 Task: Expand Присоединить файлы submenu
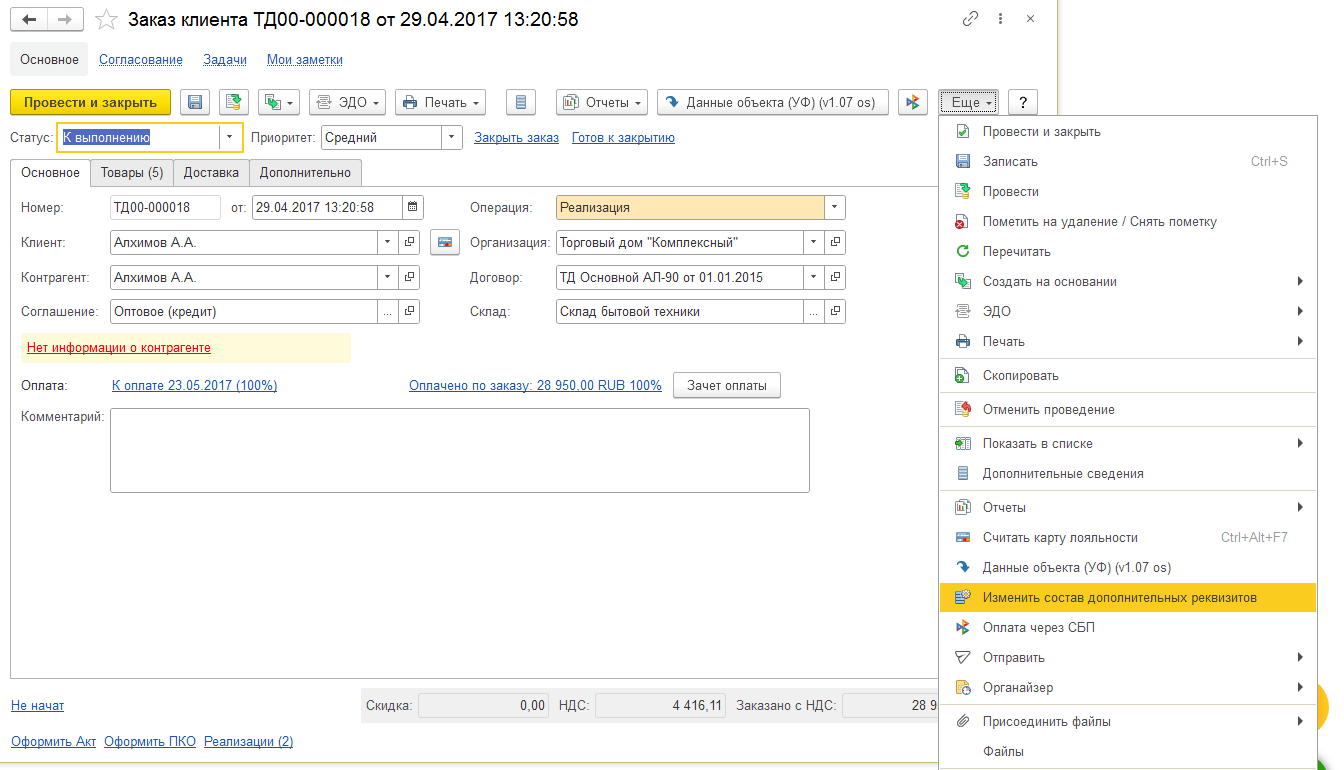(1128, 721)
